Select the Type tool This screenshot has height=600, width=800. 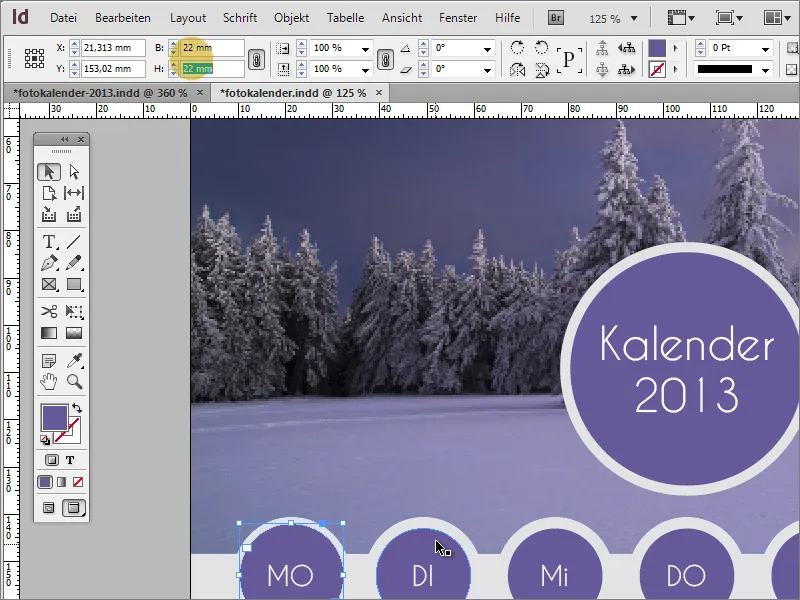pos(49,241)
